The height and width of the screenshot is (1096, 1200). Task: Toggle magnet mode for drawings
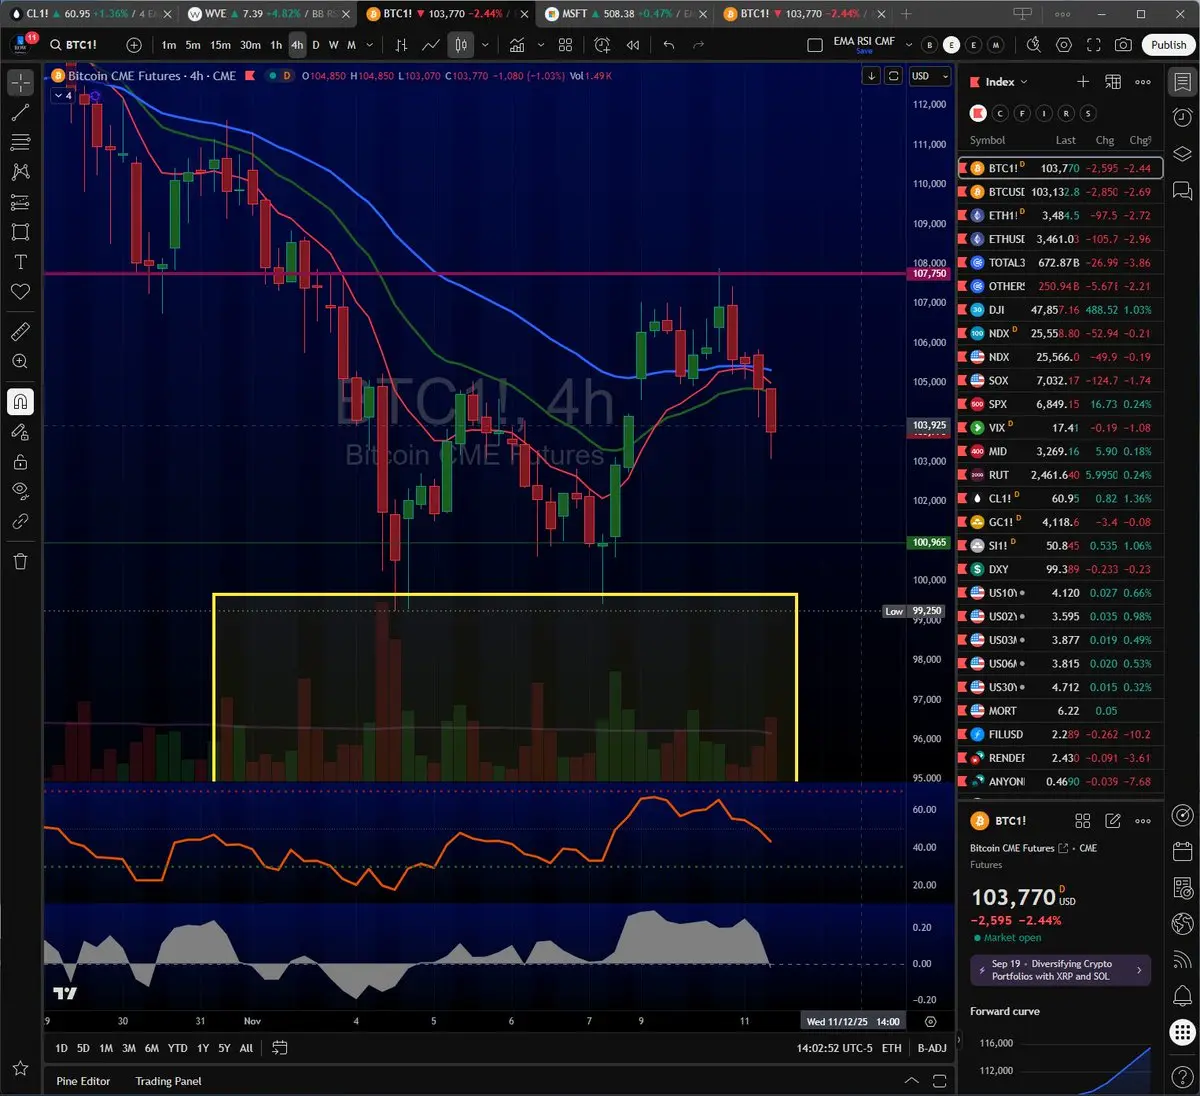pos(20,401)
